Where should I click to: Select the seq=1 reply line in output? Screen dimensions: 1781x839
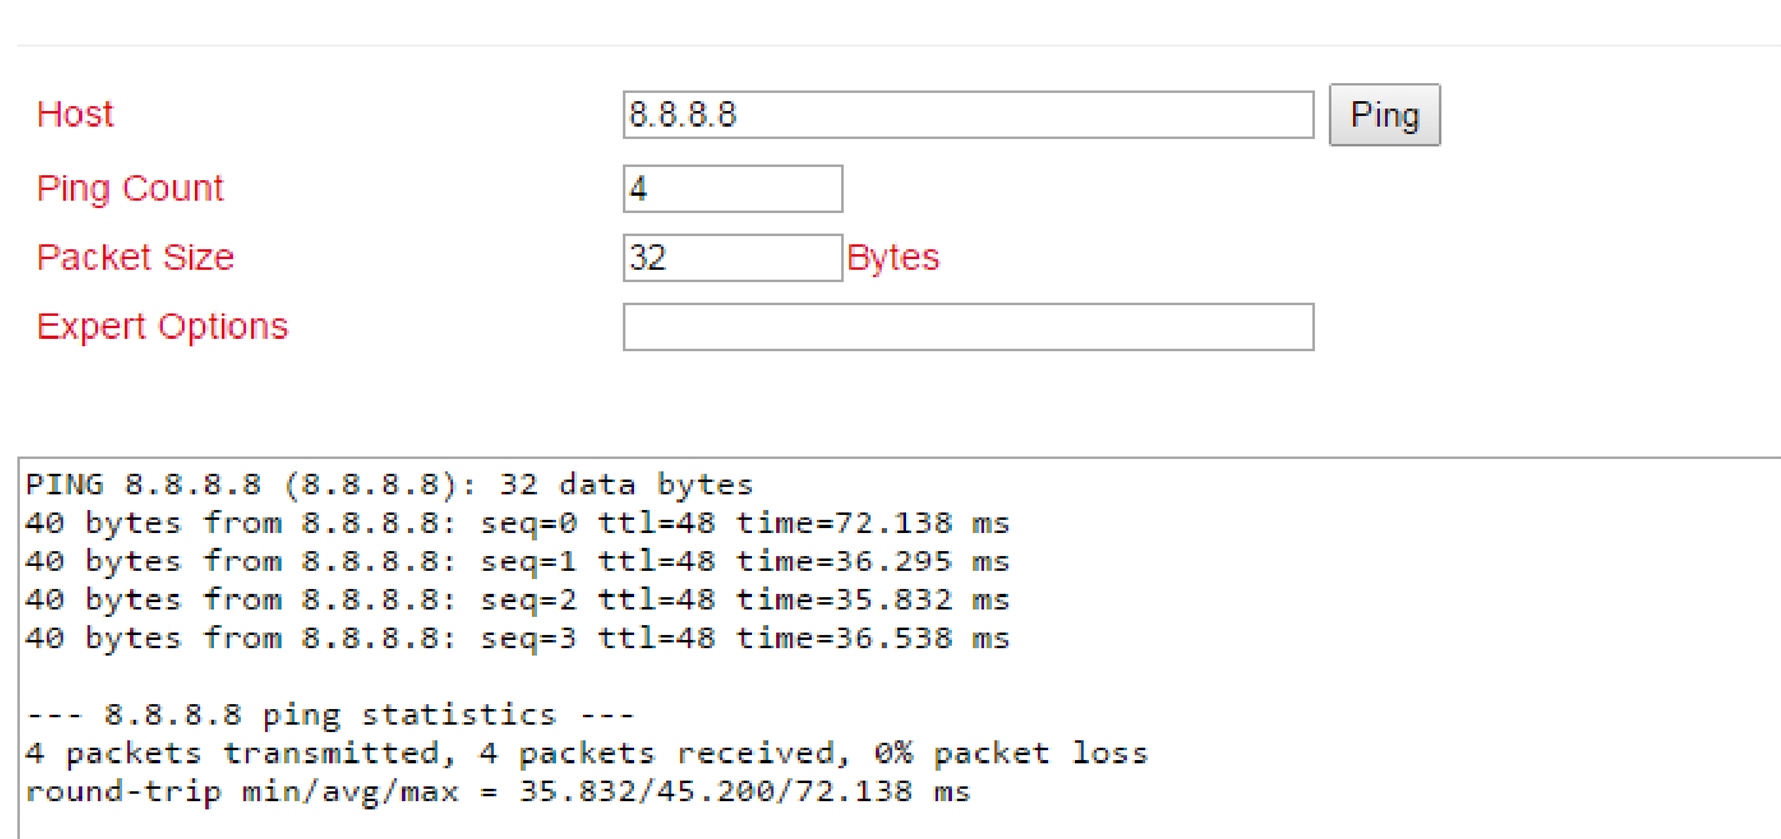click(x=517, y=561)
